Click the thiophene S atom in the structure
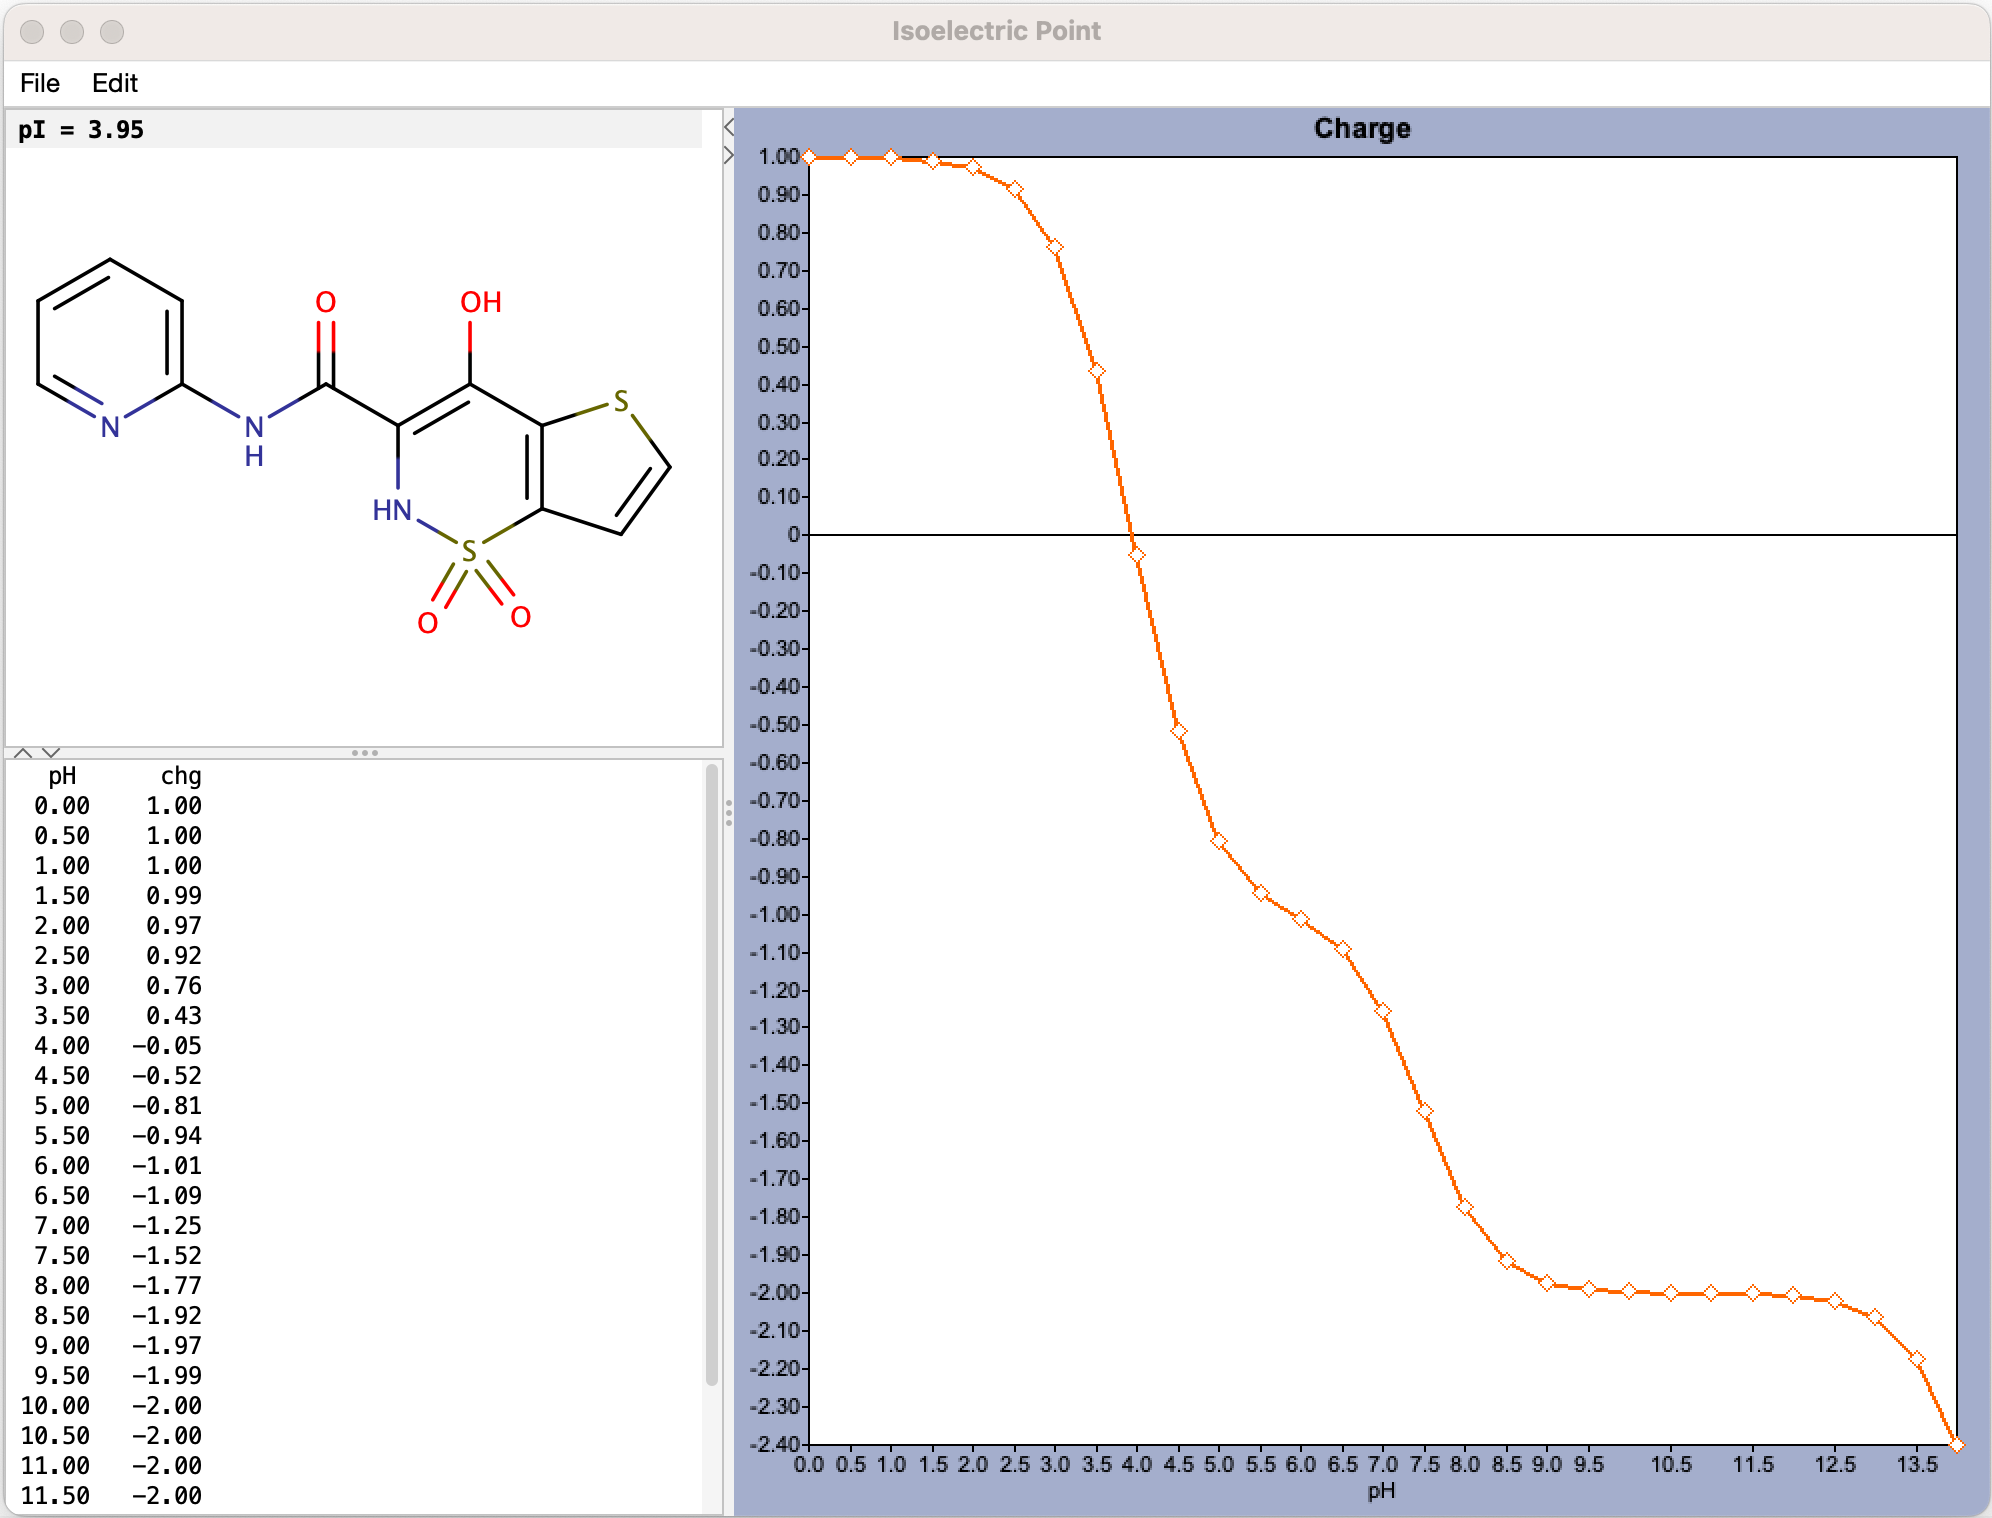This screenshot has height=1518, width=1992. [621, 402]
